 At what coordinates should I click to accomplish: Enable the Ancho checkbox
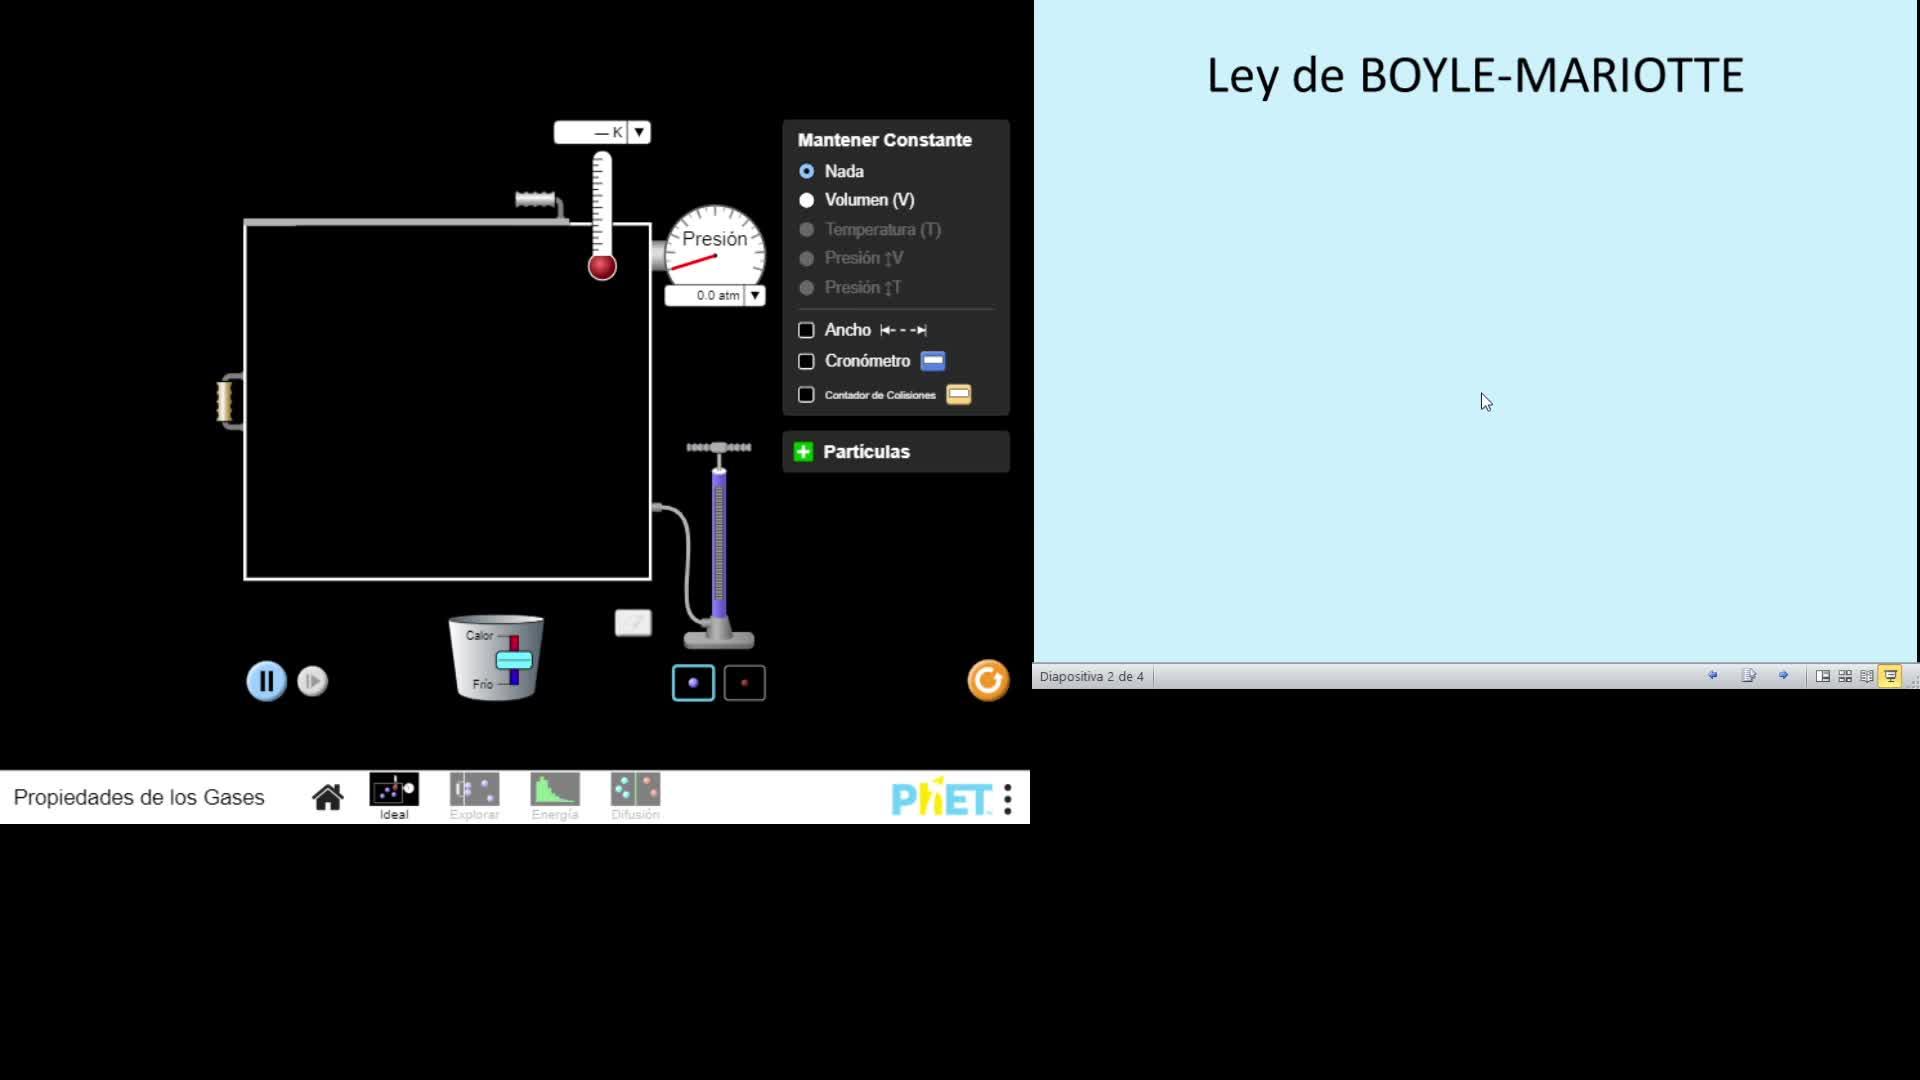click(x=806, y=330)
